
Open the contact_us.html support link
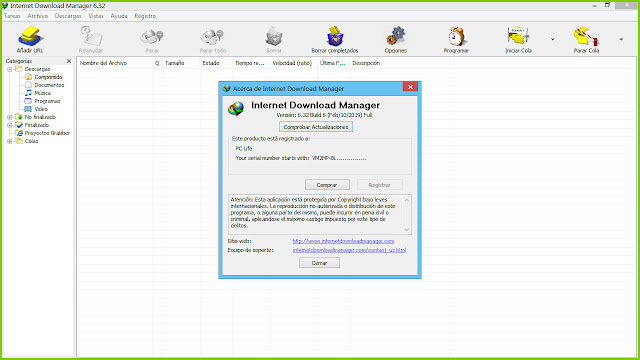pyautogui.click(x=349, y=250)
